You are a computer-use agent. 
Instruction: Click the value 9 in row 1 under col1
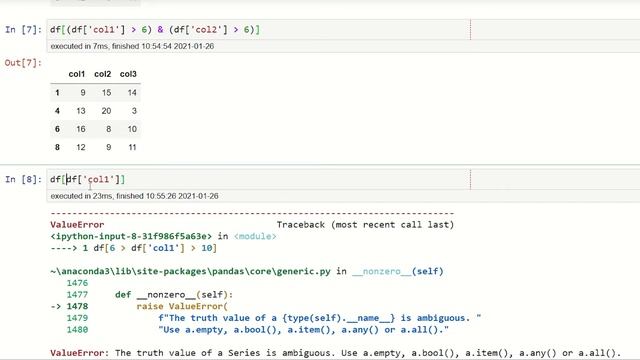click(x=83, y=93)
